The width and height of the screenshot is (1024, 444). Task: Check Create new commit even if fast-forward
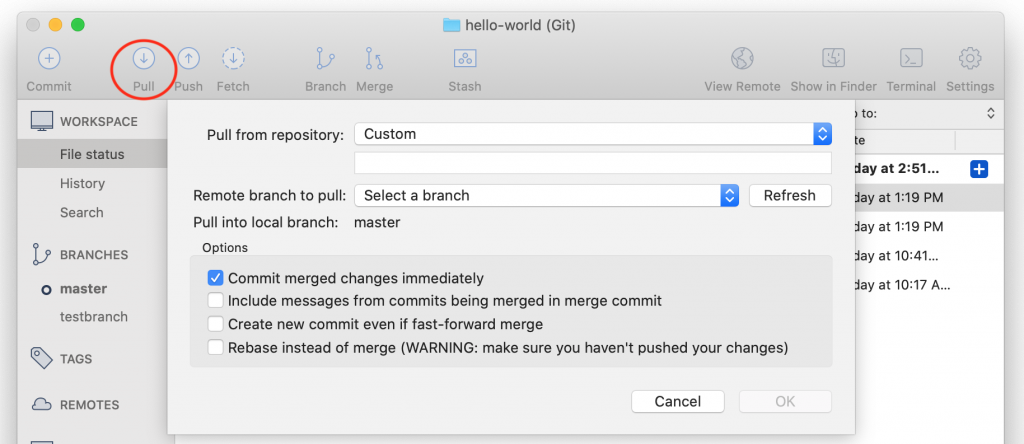(x=215, y=324)
